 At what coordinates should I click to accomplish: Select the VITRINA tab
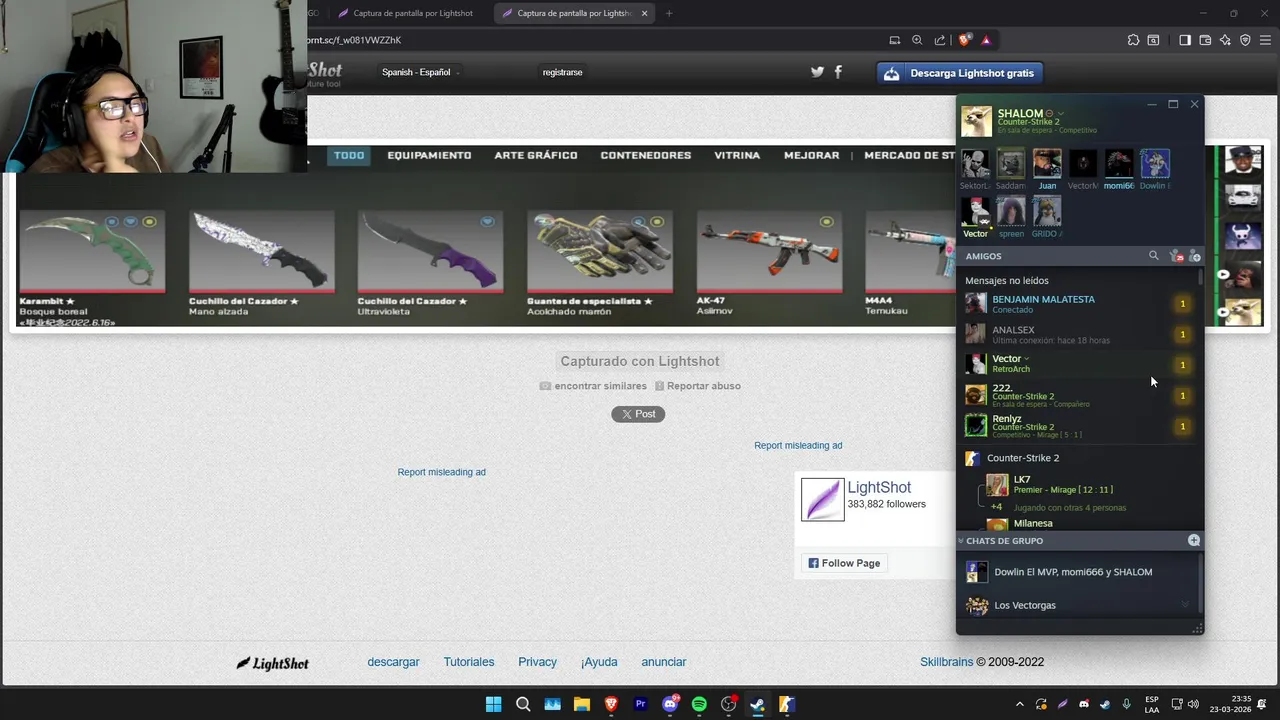(x=737, y=155)
